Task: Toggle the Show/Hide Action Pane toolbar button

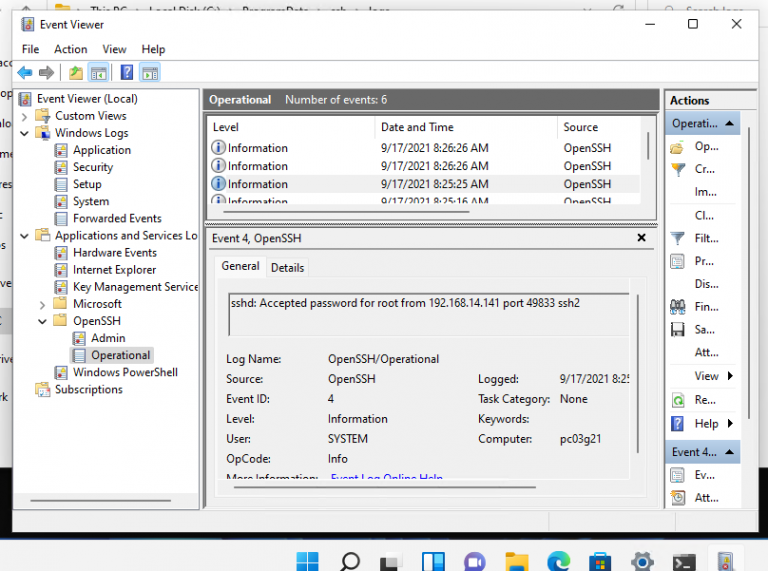Action: pyautogui.click(x=150, y=72)
